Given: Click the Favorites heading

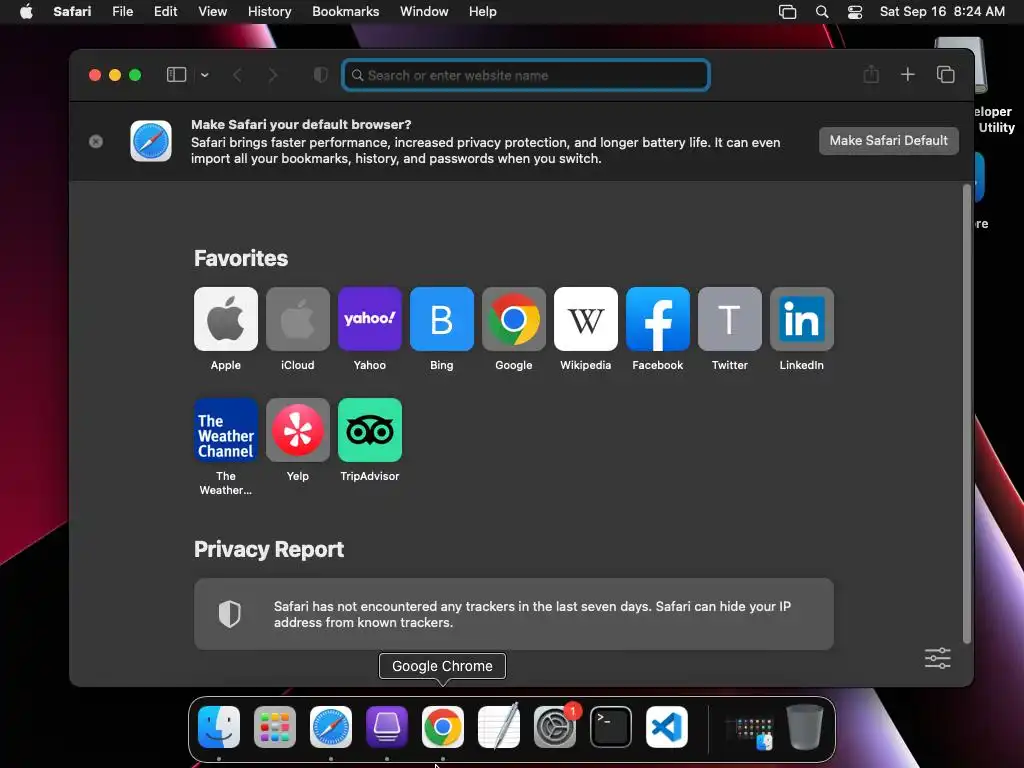Looking at the screenshot, I should 241,258.
